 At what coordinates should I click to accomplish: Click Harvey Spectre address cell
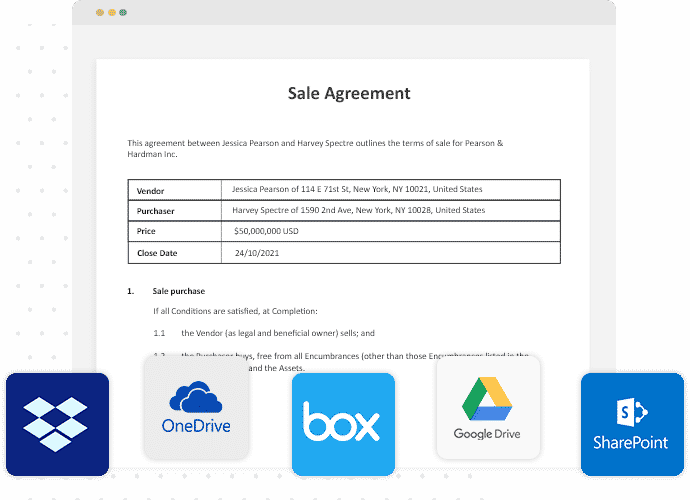(x=391, y=210)
